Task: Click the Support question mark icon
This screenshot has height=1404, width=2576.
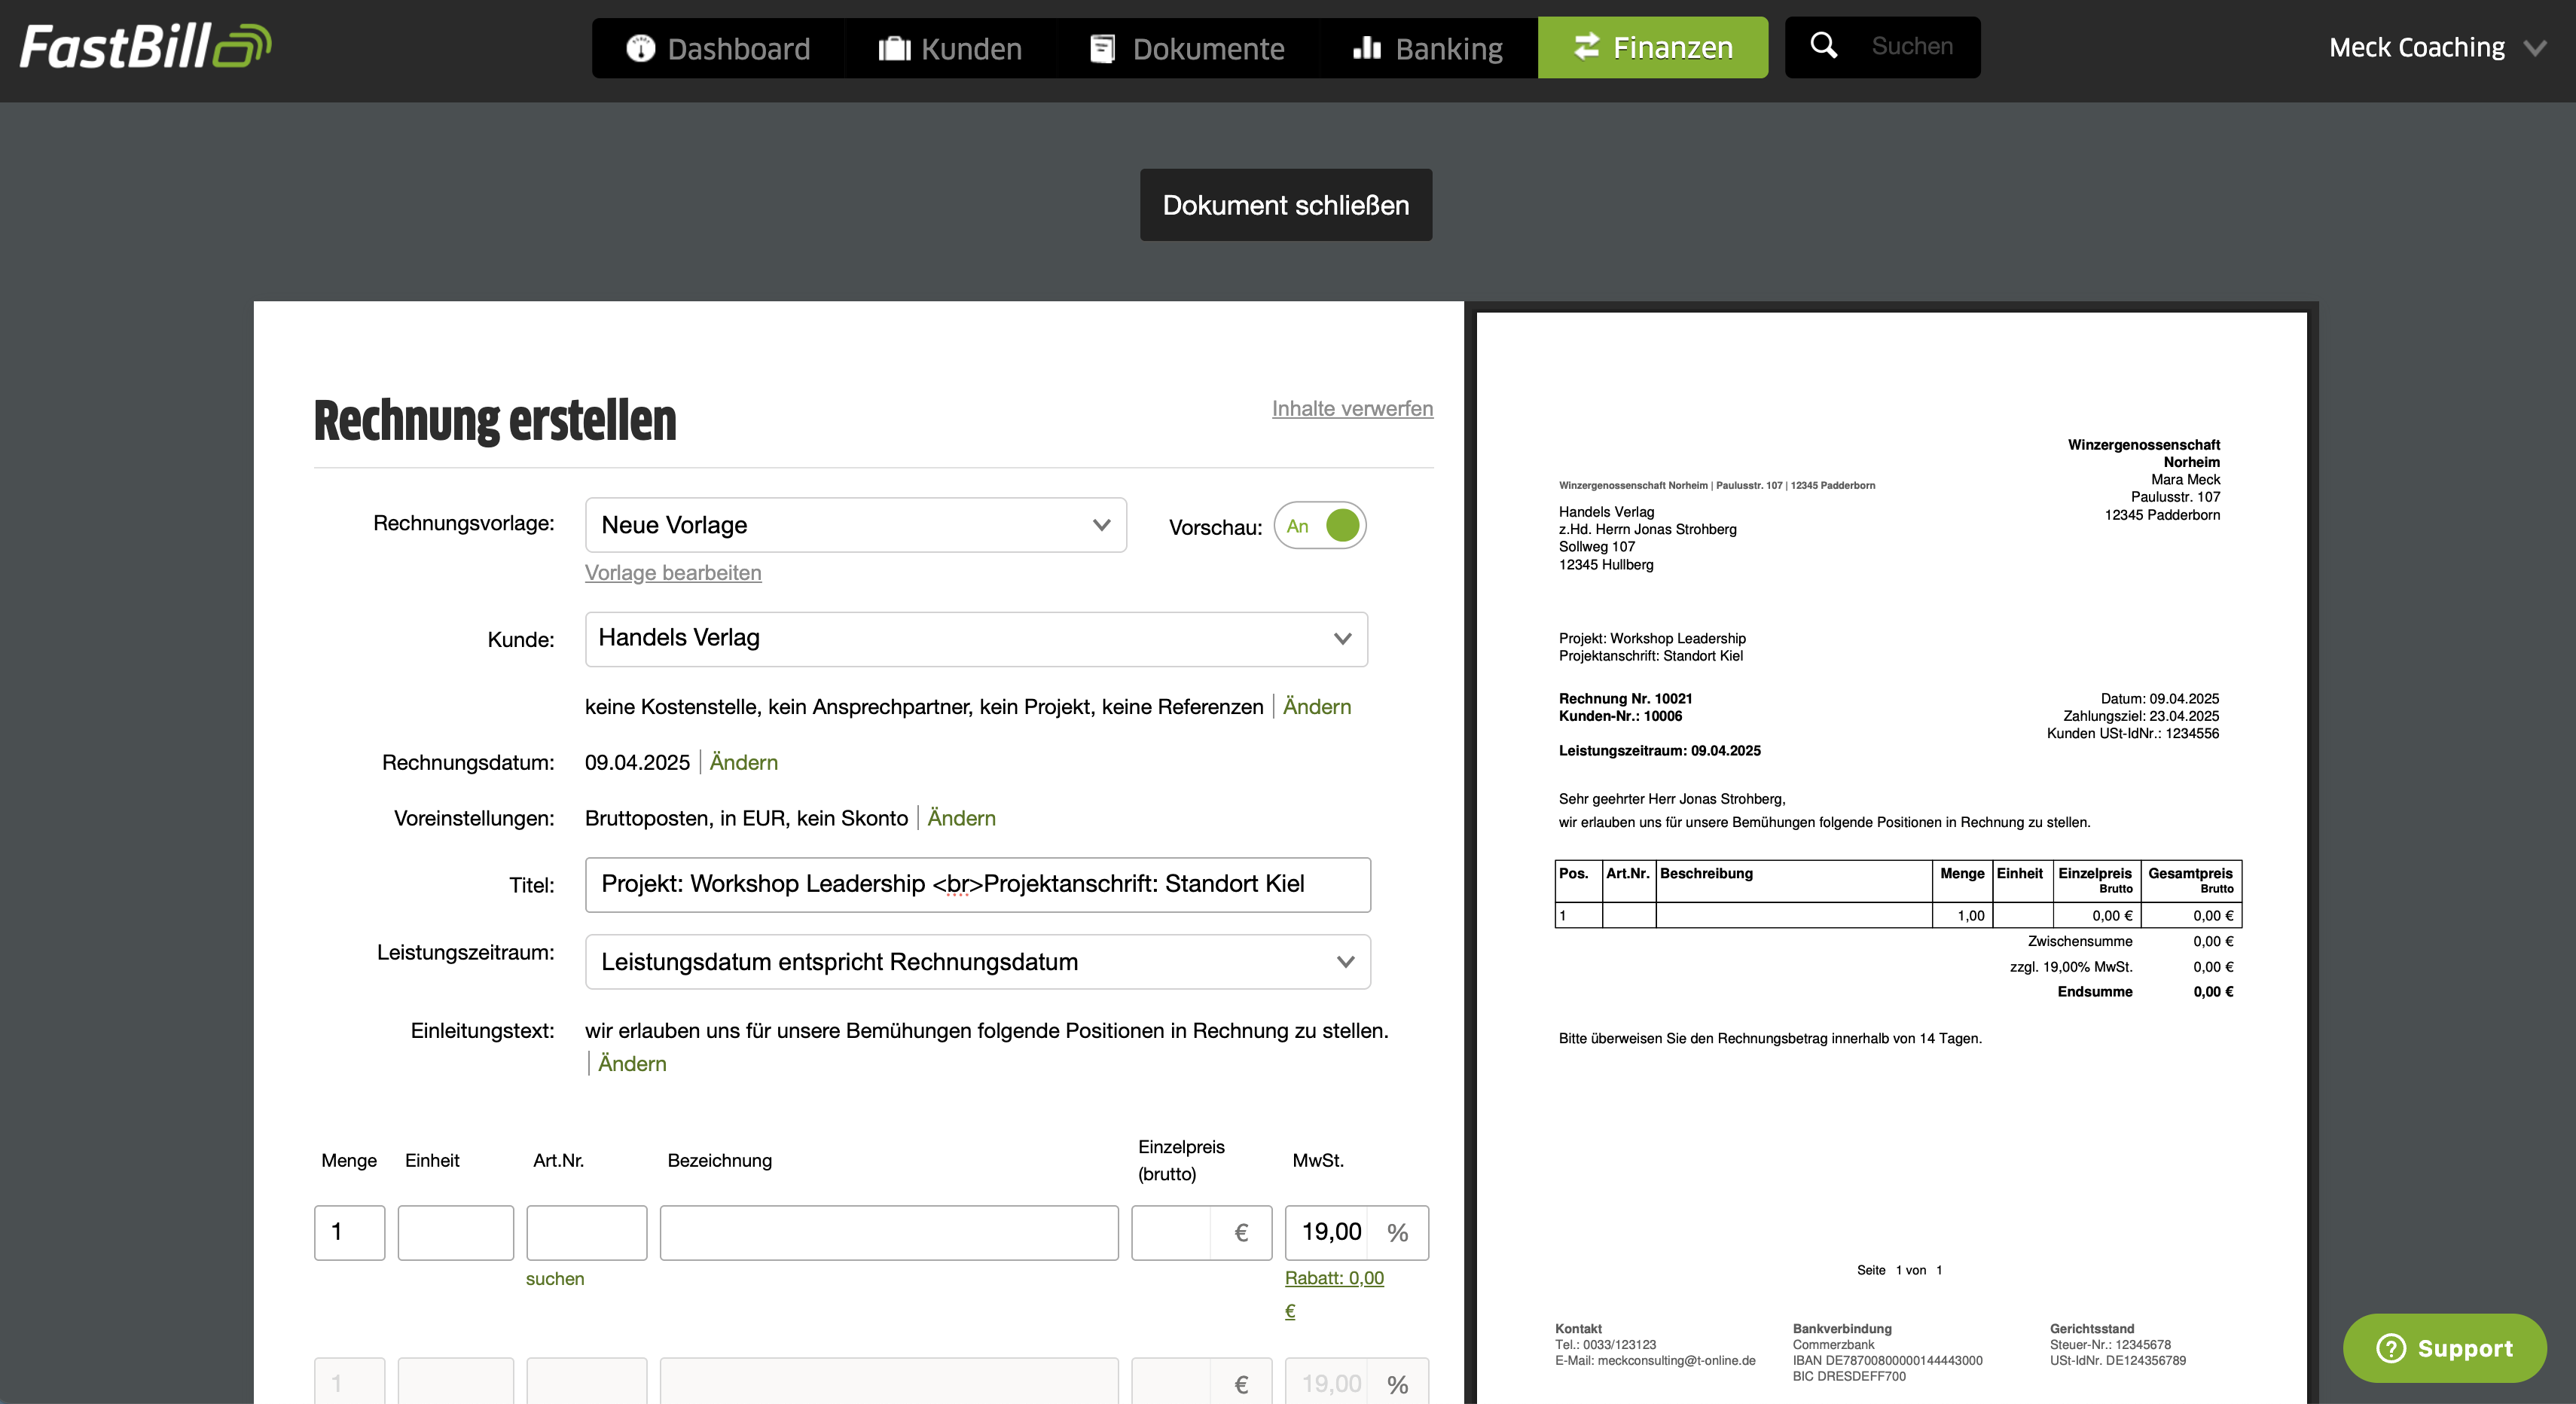Action: pos(2391,1348)
